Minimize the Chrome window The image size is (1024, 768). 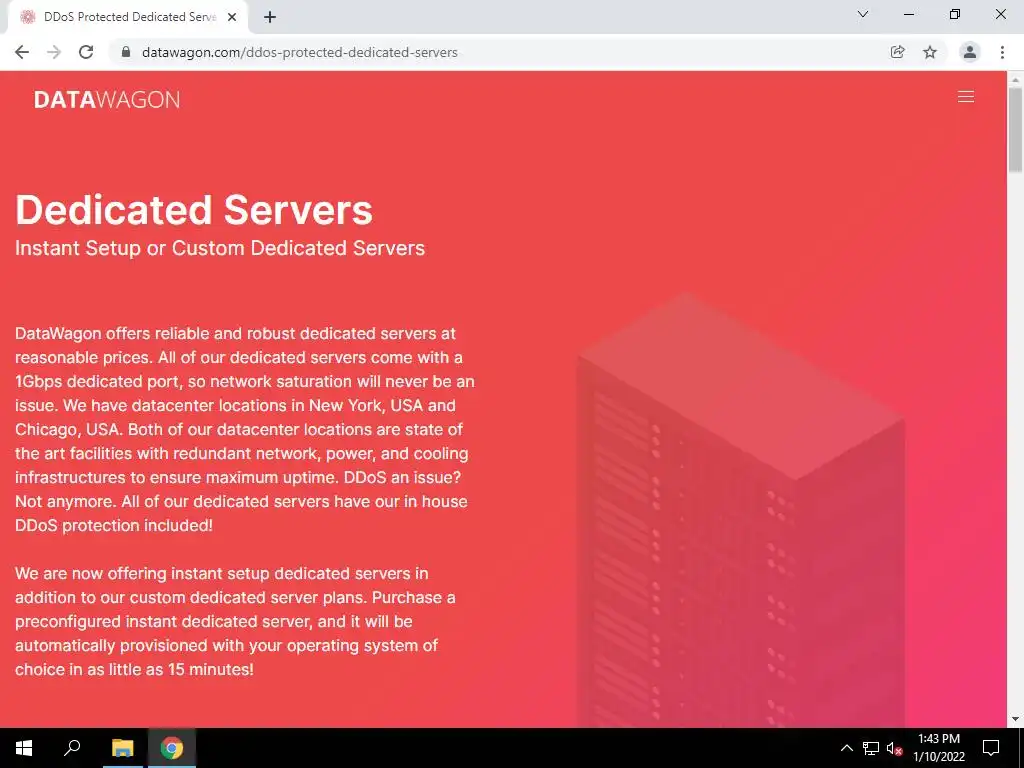[908, 14]
